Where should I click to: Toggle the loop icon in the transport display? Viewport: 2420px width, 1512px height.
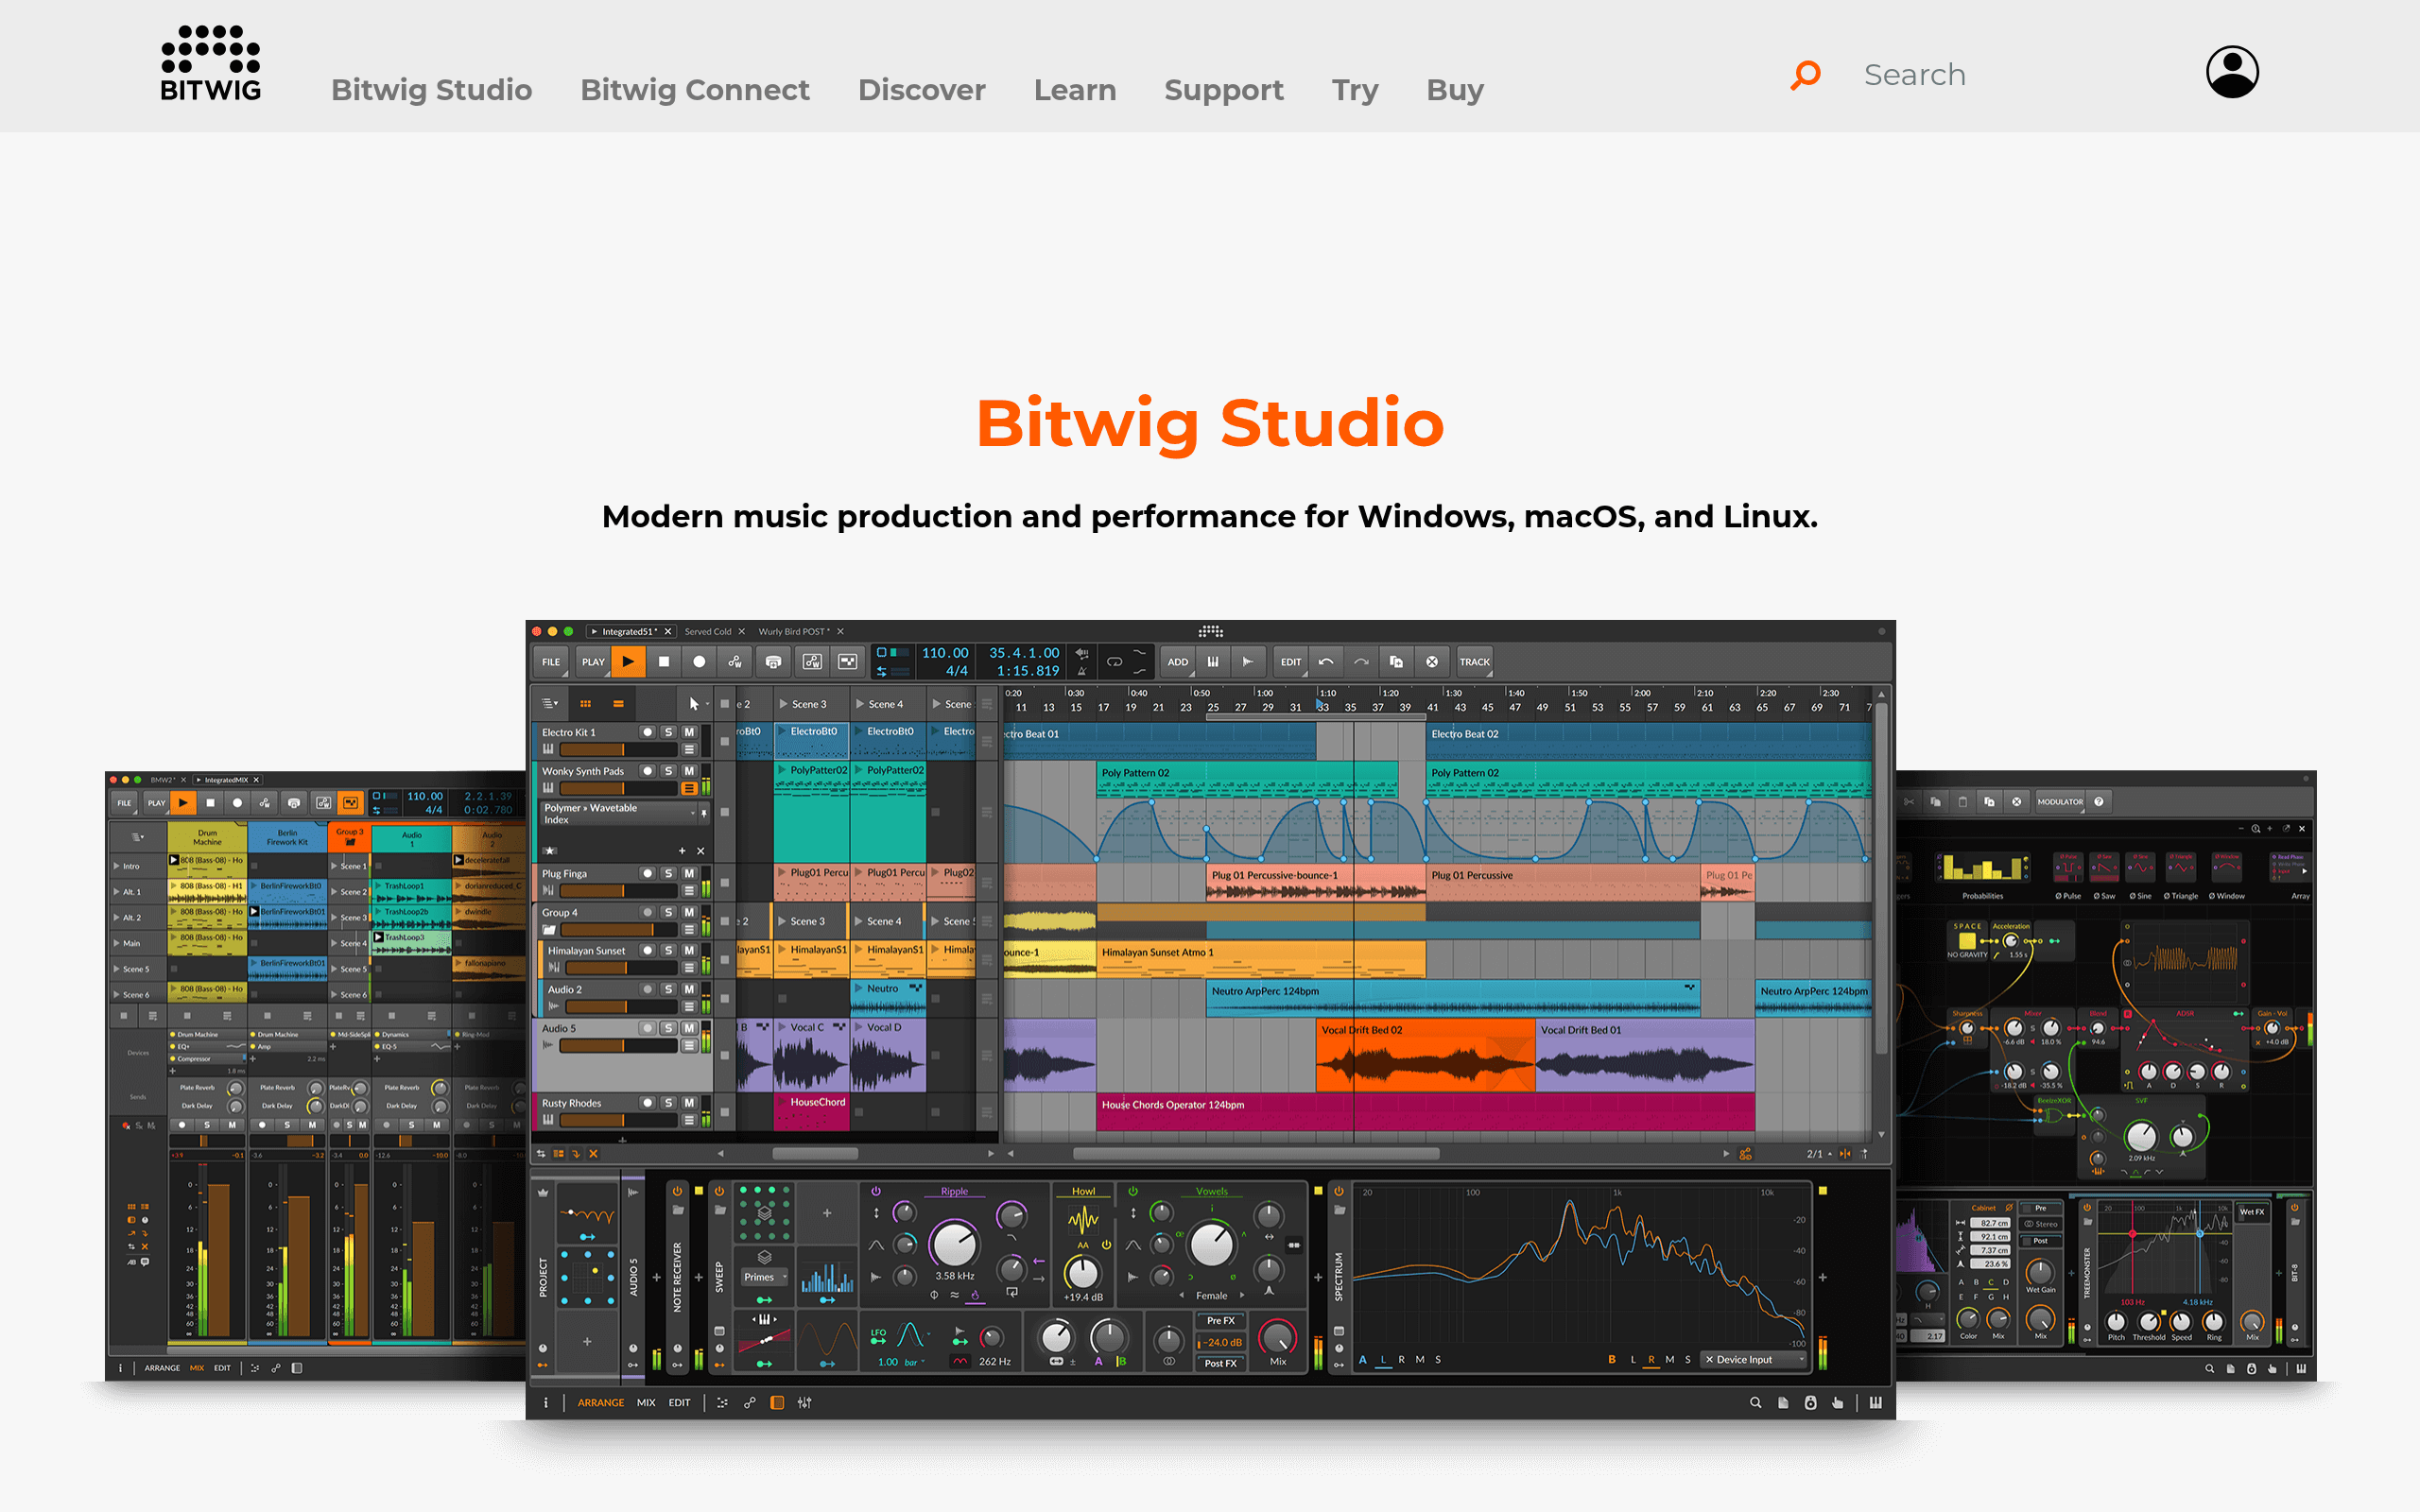click(x=1114, y=661)
